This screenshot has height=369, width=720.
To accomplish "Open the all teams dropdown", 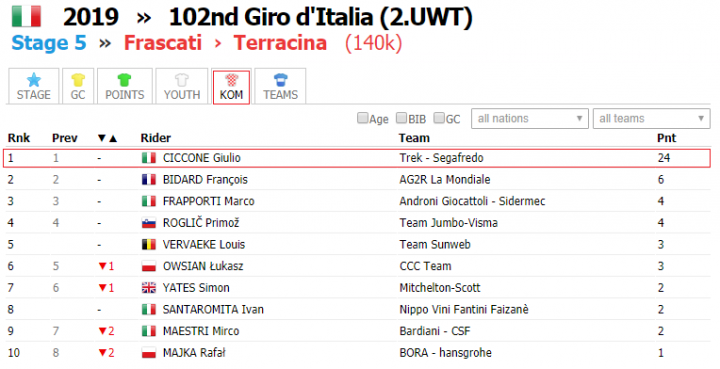I will coord(651,118).
